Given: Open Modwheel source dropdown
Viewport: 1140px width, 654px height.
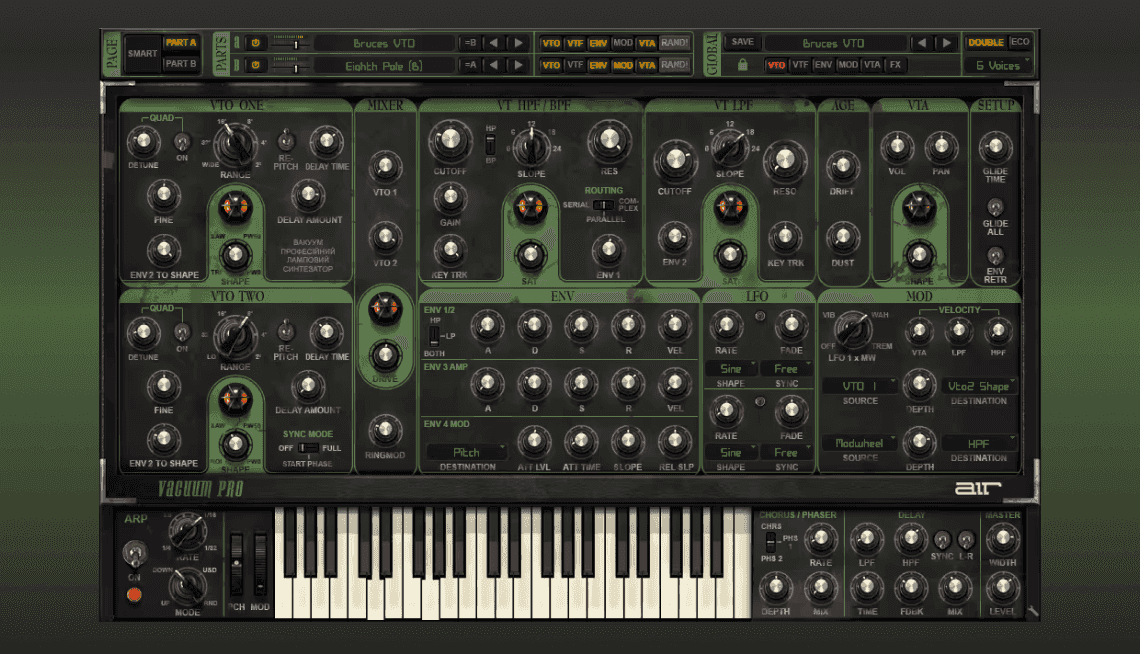Looking at the screenshot, I should coord(860,443).
